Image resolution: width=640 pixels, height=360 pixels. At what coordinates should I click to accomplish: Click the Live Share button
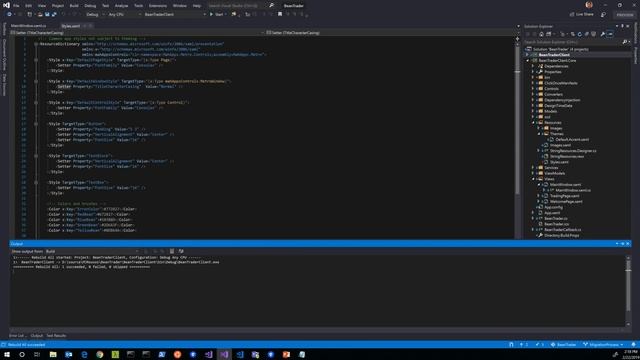tap(582, 14)
